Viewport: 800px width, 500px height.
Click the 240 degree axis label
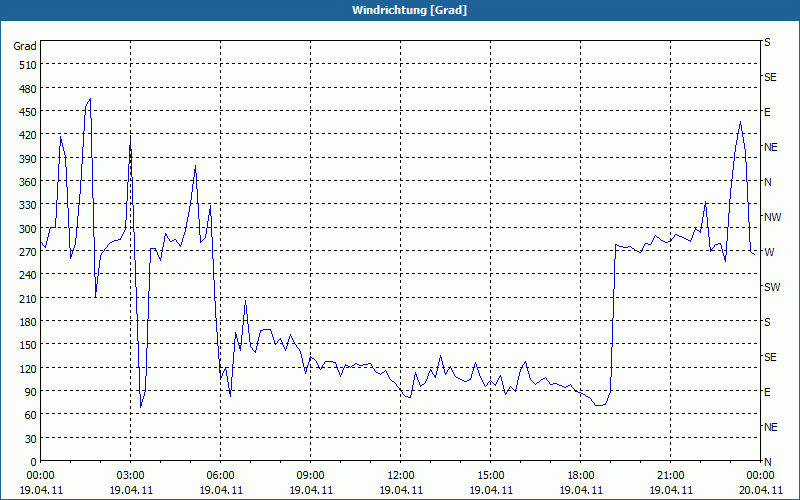pos(28,276)
